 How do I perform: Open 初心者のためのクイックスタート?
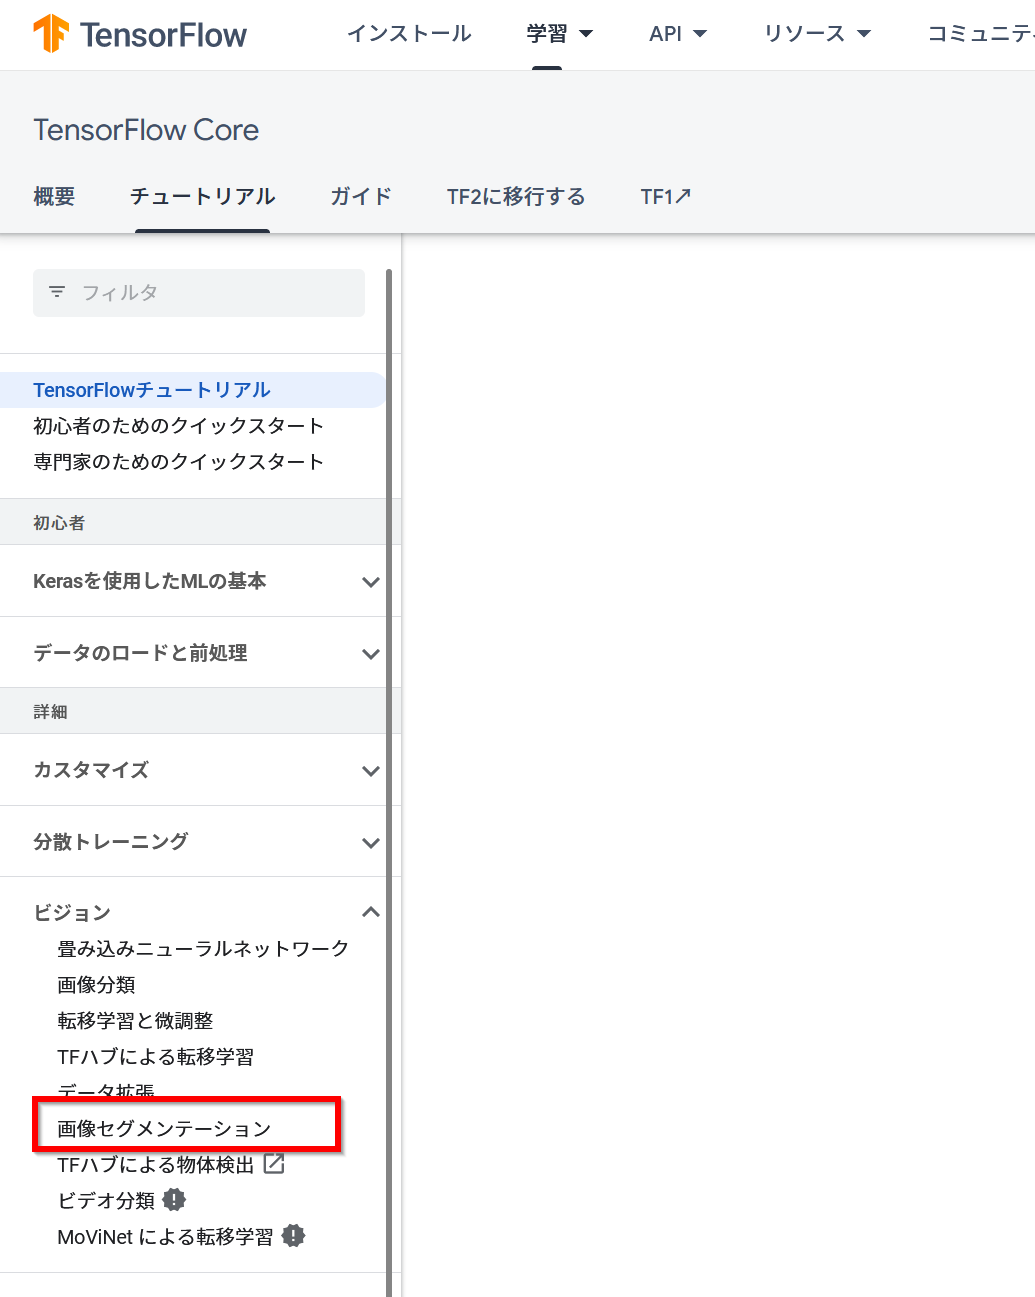coord(179,426)
